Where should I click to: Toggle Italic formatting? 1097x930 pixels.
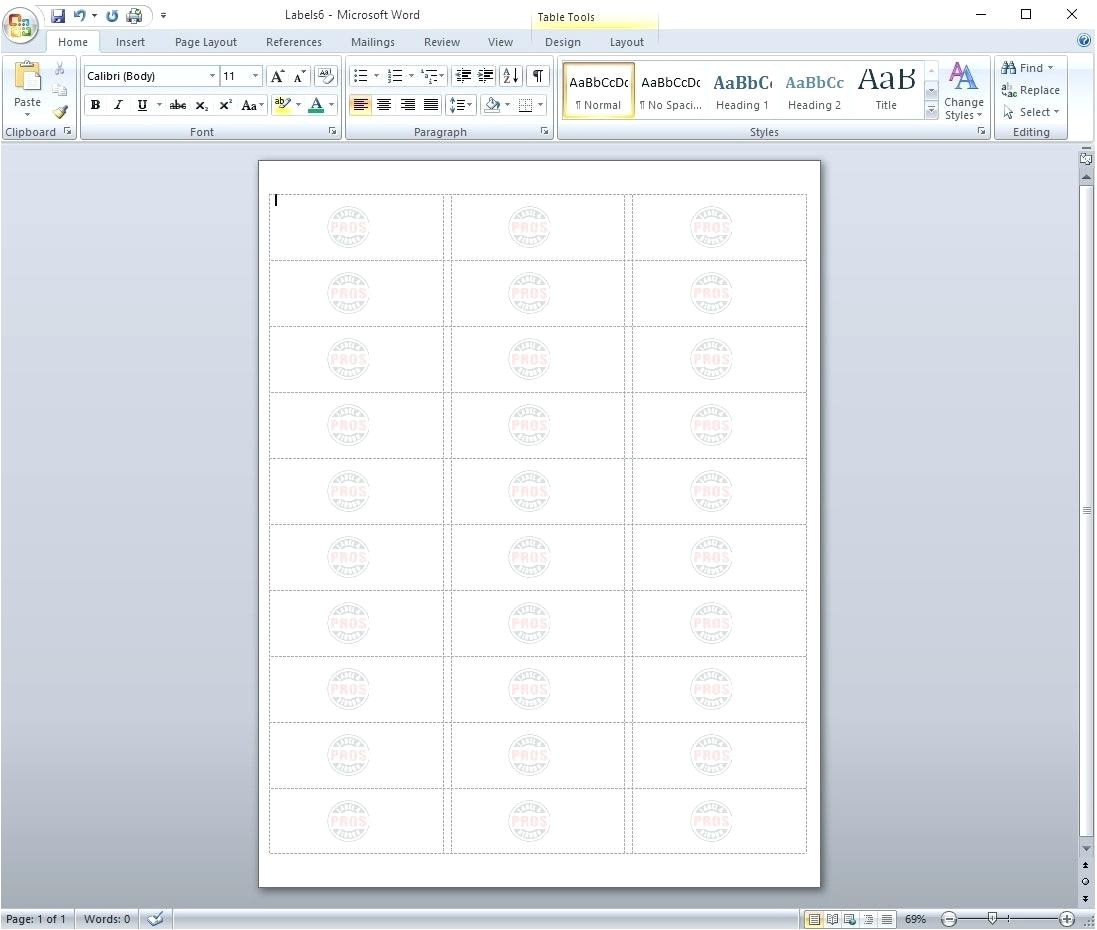(118, 105)
